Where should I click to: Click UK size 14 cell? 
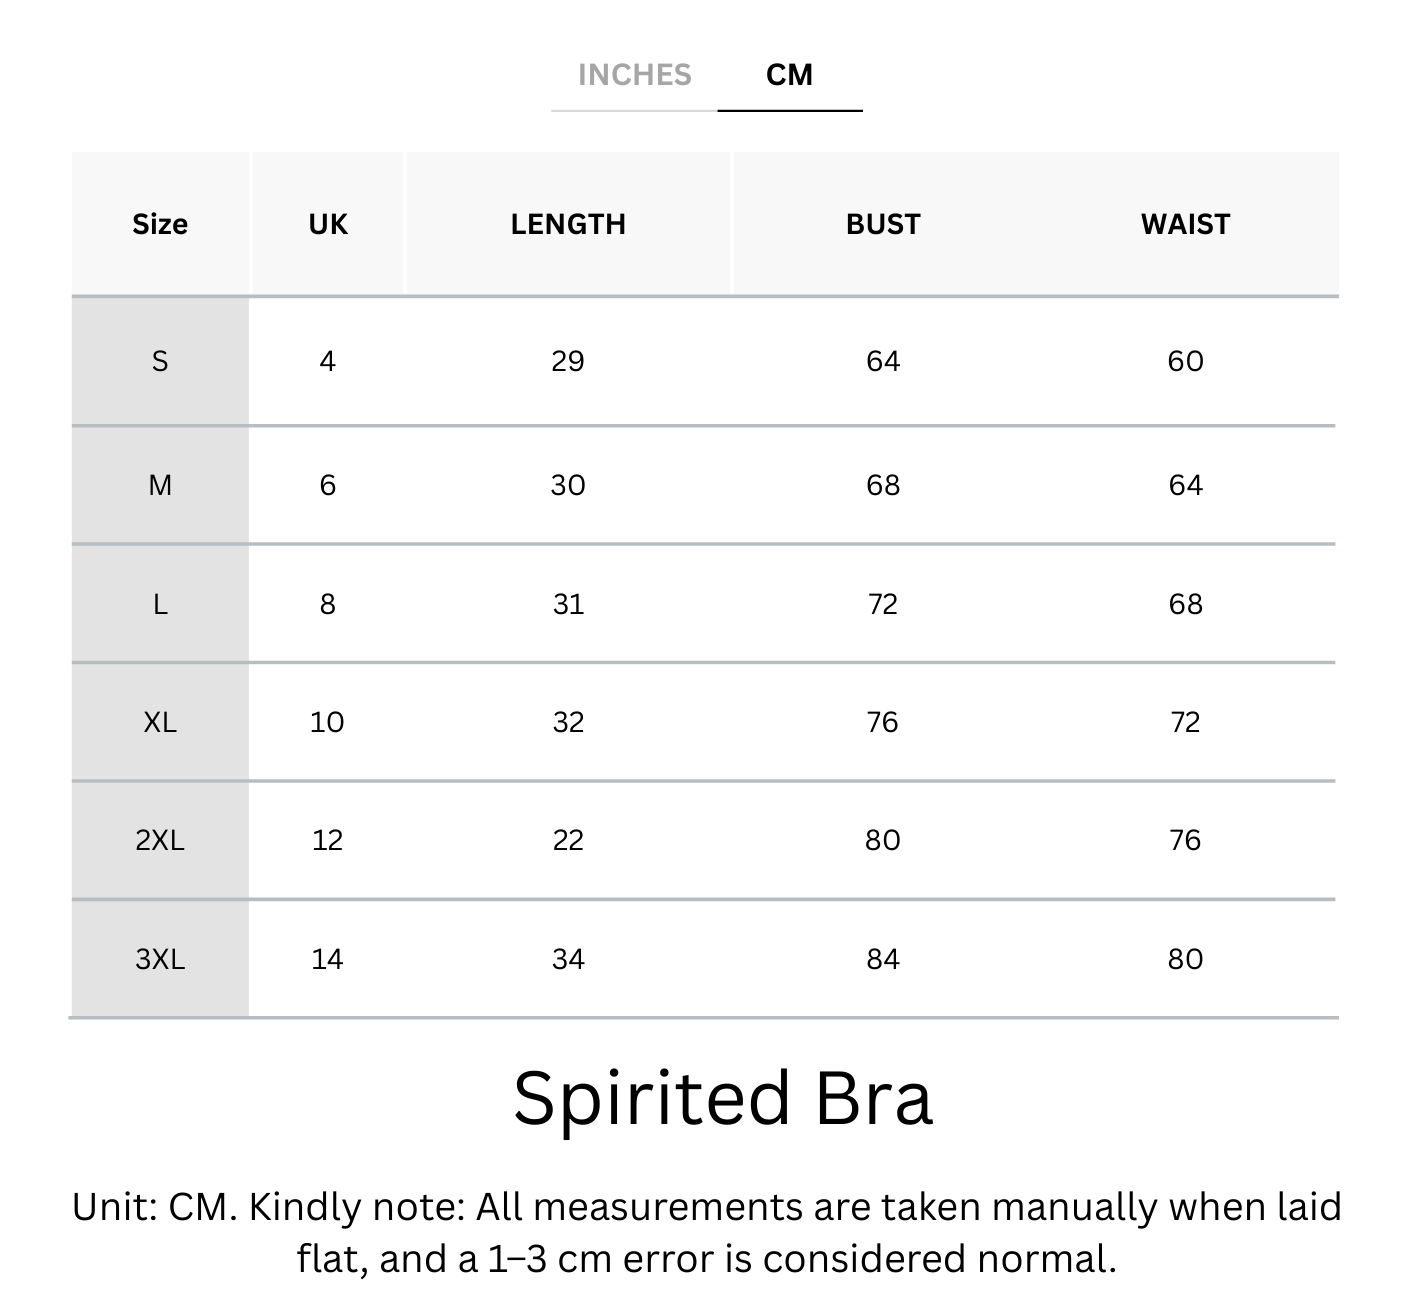[x=327, y=959]
